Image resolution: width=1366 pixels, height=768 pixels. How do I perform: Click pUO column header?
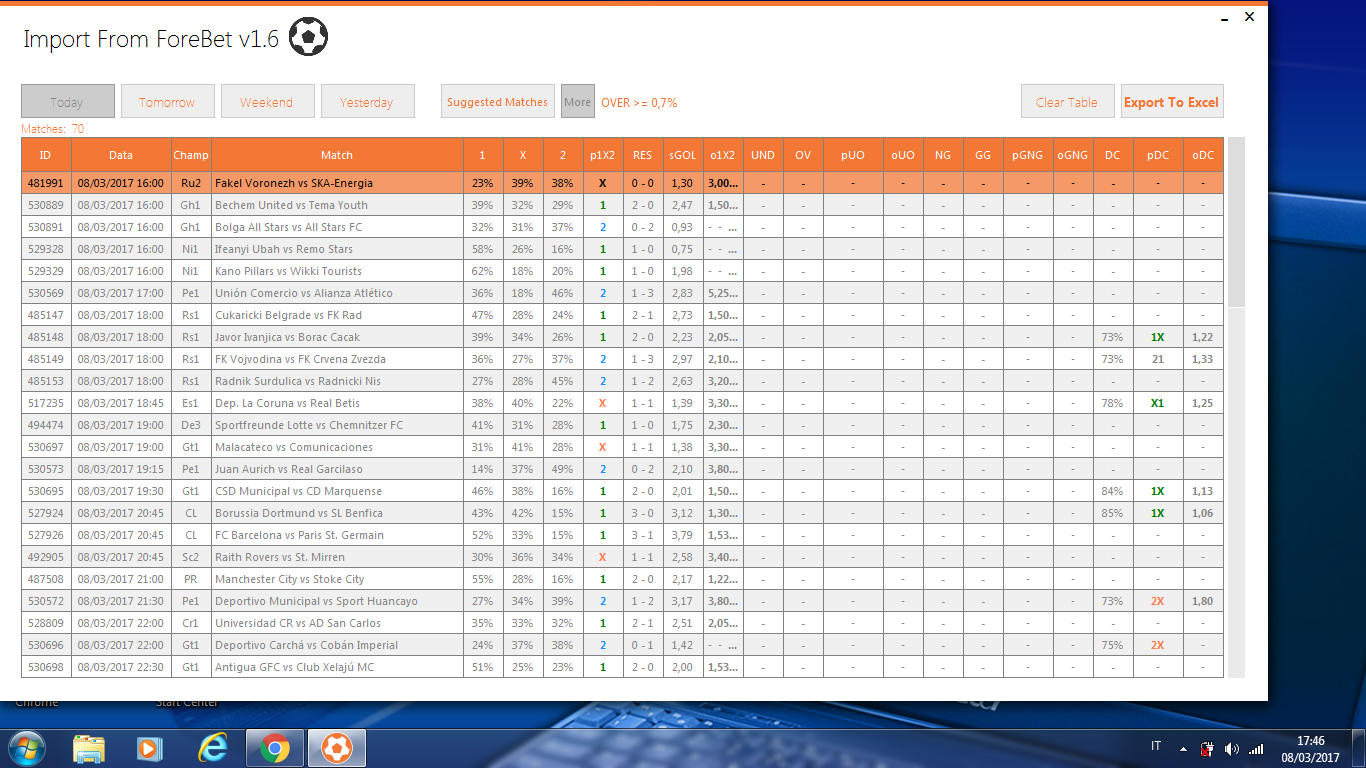coord(853,155)
